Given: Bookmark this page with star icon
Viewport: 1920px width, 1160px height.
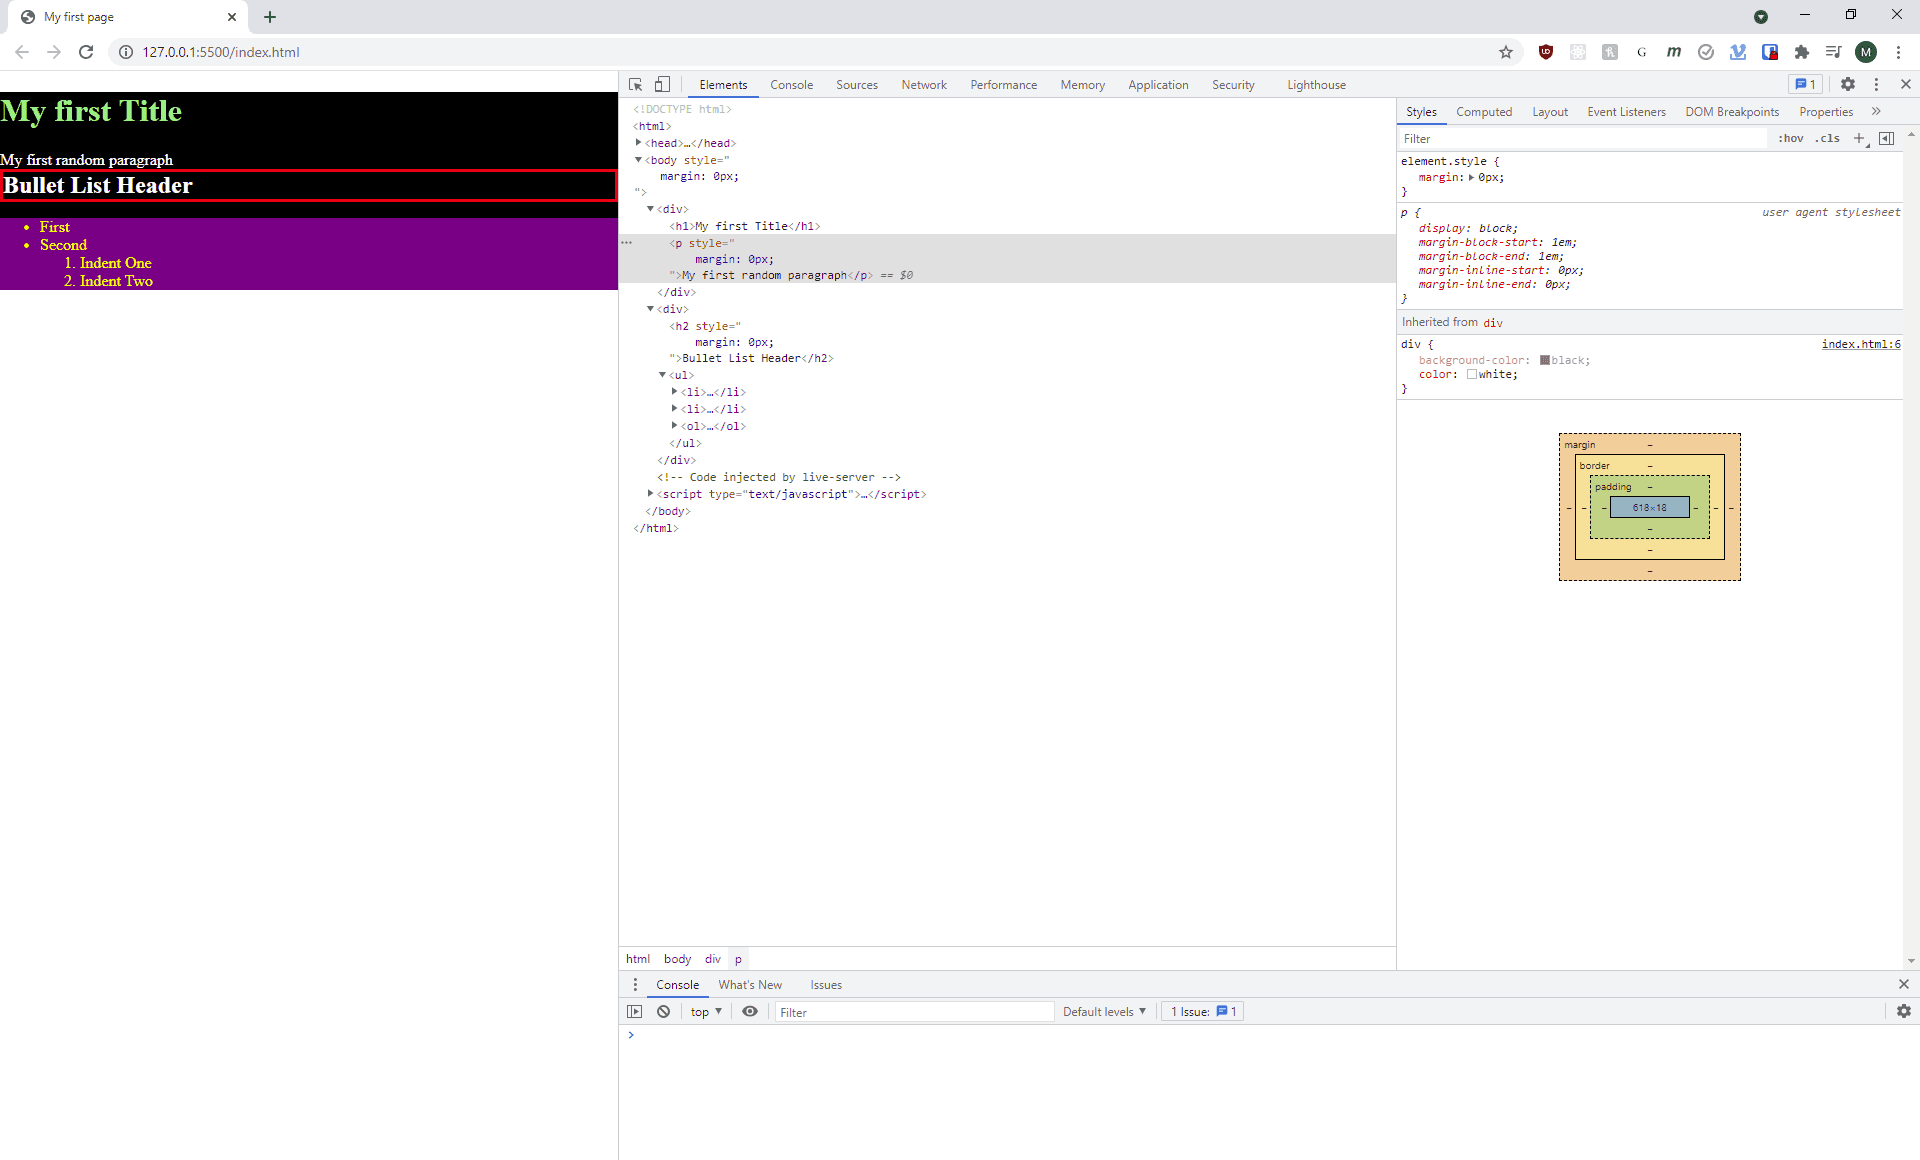Looking at the screenshot, I should pos(1505,52).
